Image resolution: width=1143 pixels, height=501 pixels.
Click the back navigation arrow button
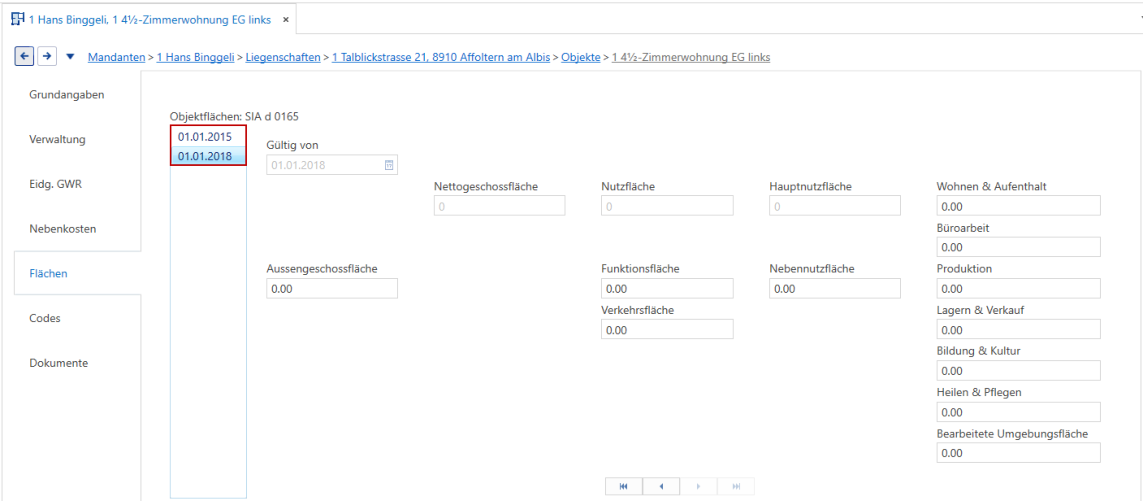24,56
